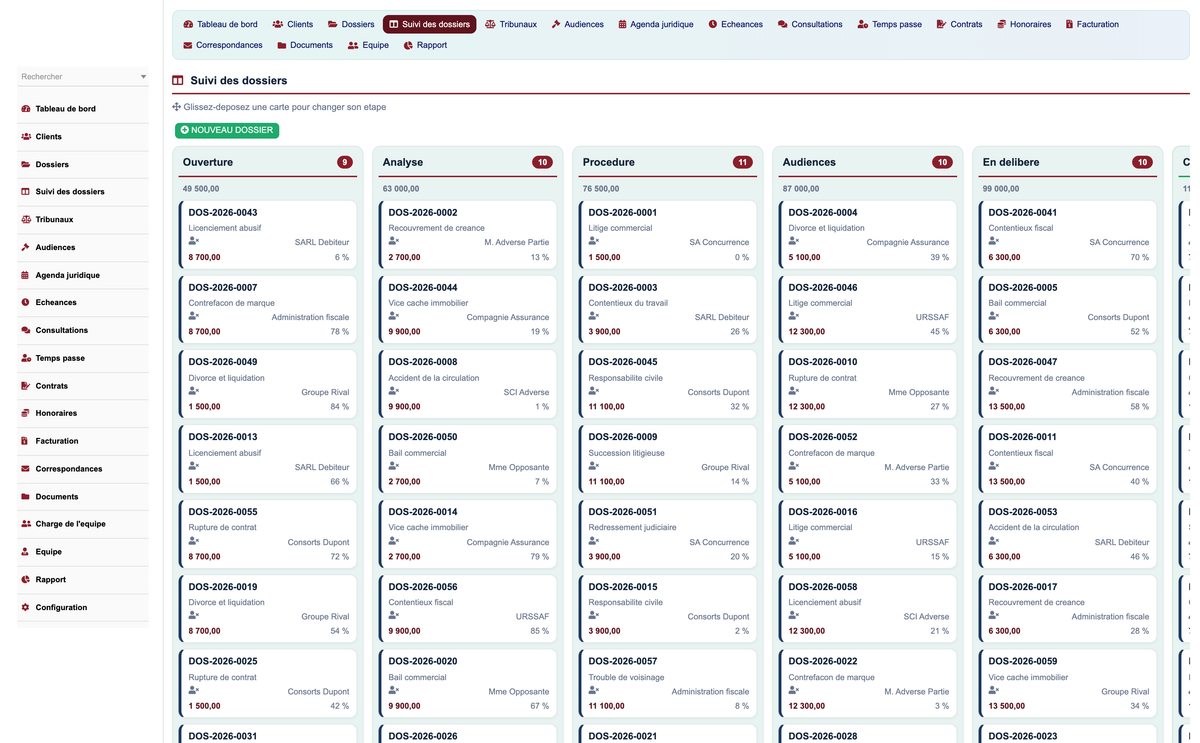Click unassigned-user icon on card DOS-2026-0043

point(194,241)
